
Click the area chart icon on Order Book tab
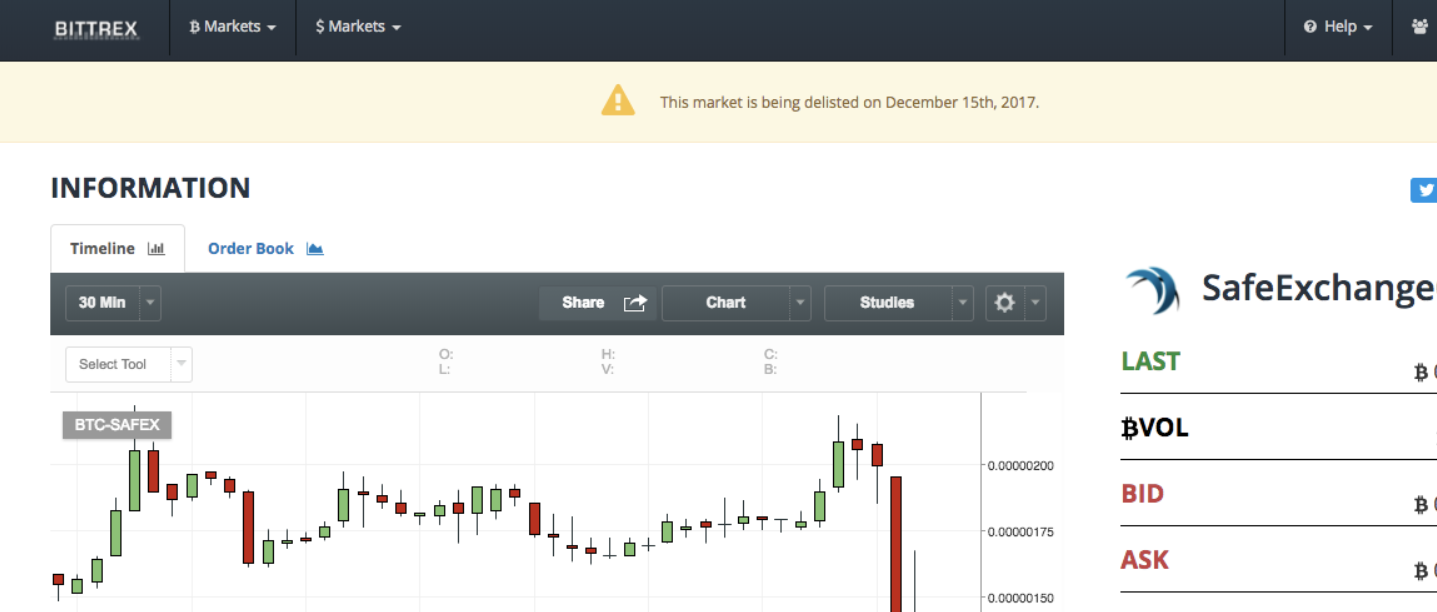coord(315,249)
